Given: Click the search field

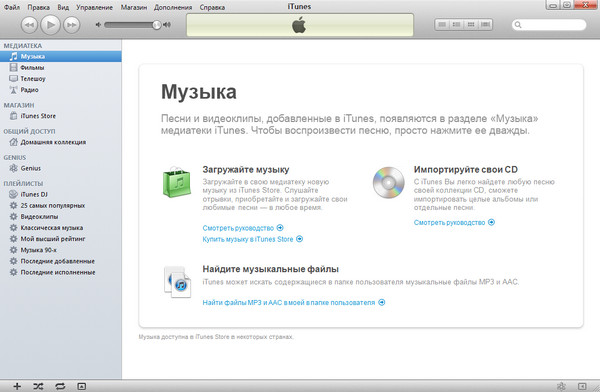Looking at the screenshot, I should [x=549, y=25].
